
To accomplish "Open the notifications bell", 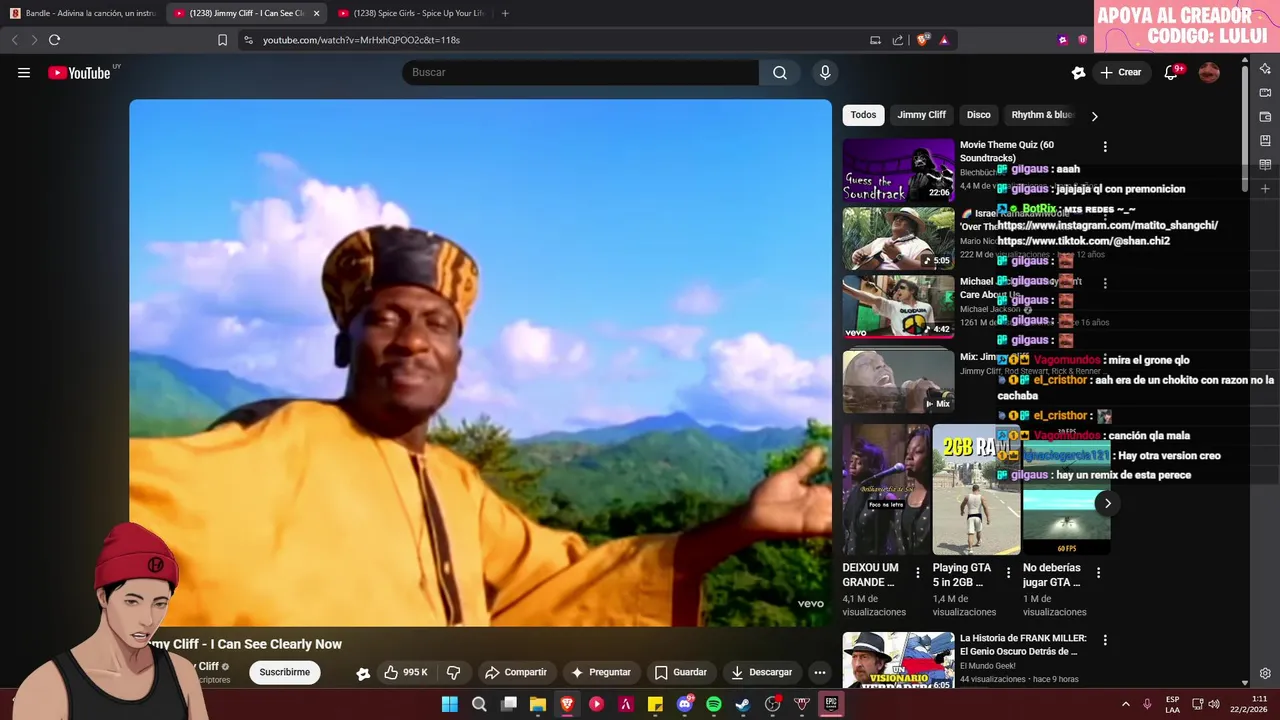I will tap(1171, 72).
